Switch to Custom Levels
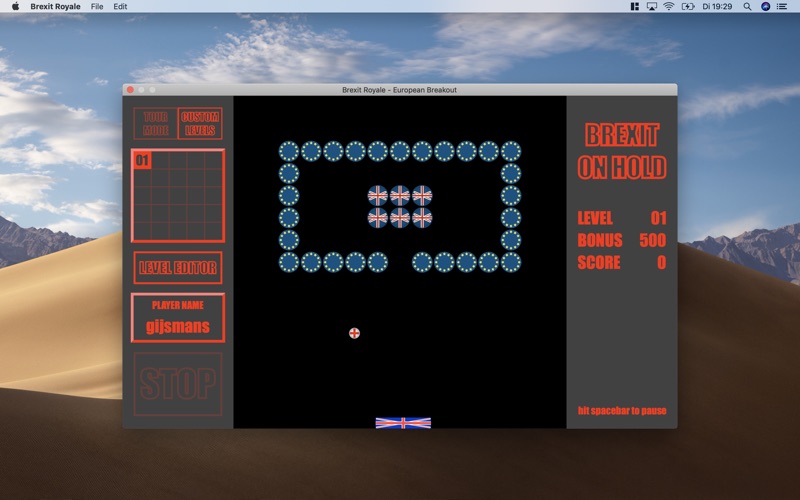This screenshot has width=800, height=500. click(200, 123)
